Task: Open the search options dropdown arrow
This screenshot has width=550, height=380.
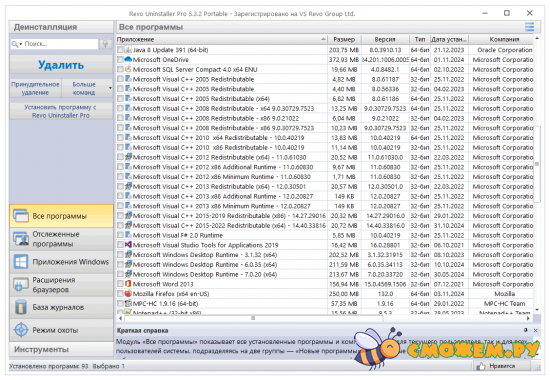Action: coord(21,44)
